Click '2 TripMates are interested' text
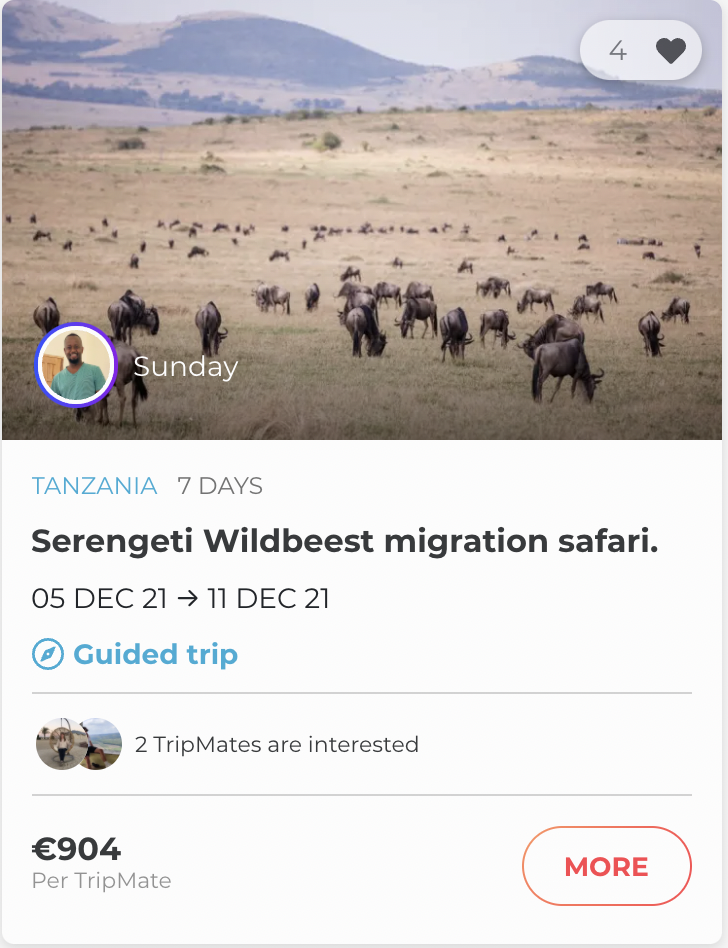Screen dimensions: 728x948 (x=276, y=744)
